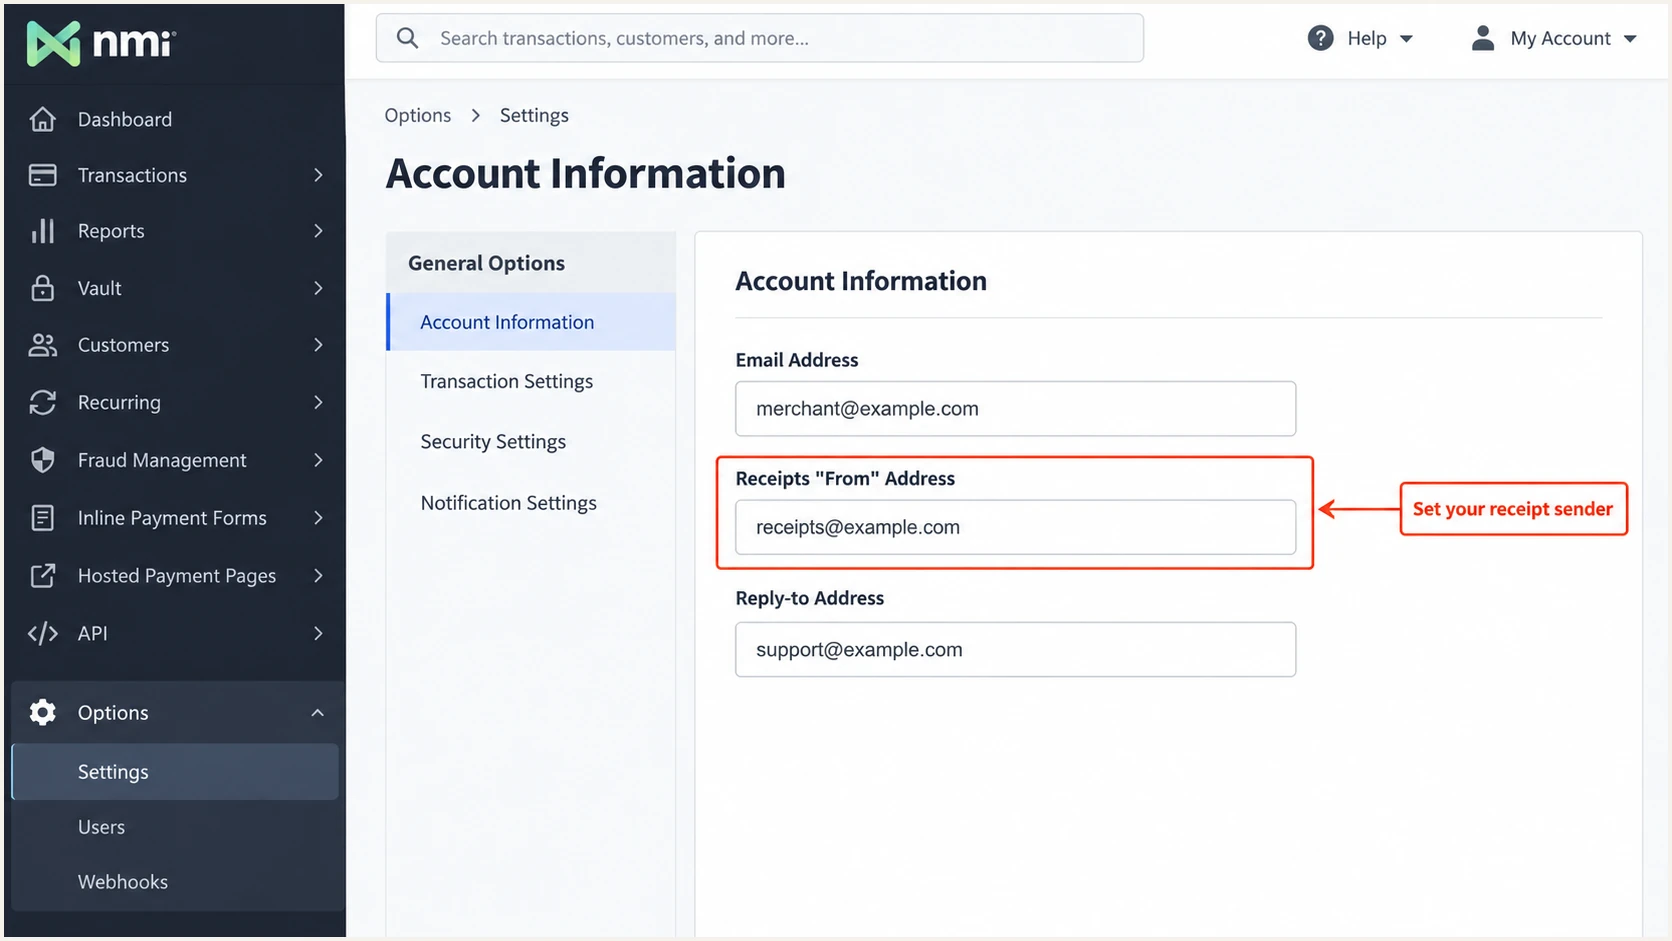Click the Options breadcrumb link
Viewport: 1672px width, 941px height.
click(x=418, y=115)
